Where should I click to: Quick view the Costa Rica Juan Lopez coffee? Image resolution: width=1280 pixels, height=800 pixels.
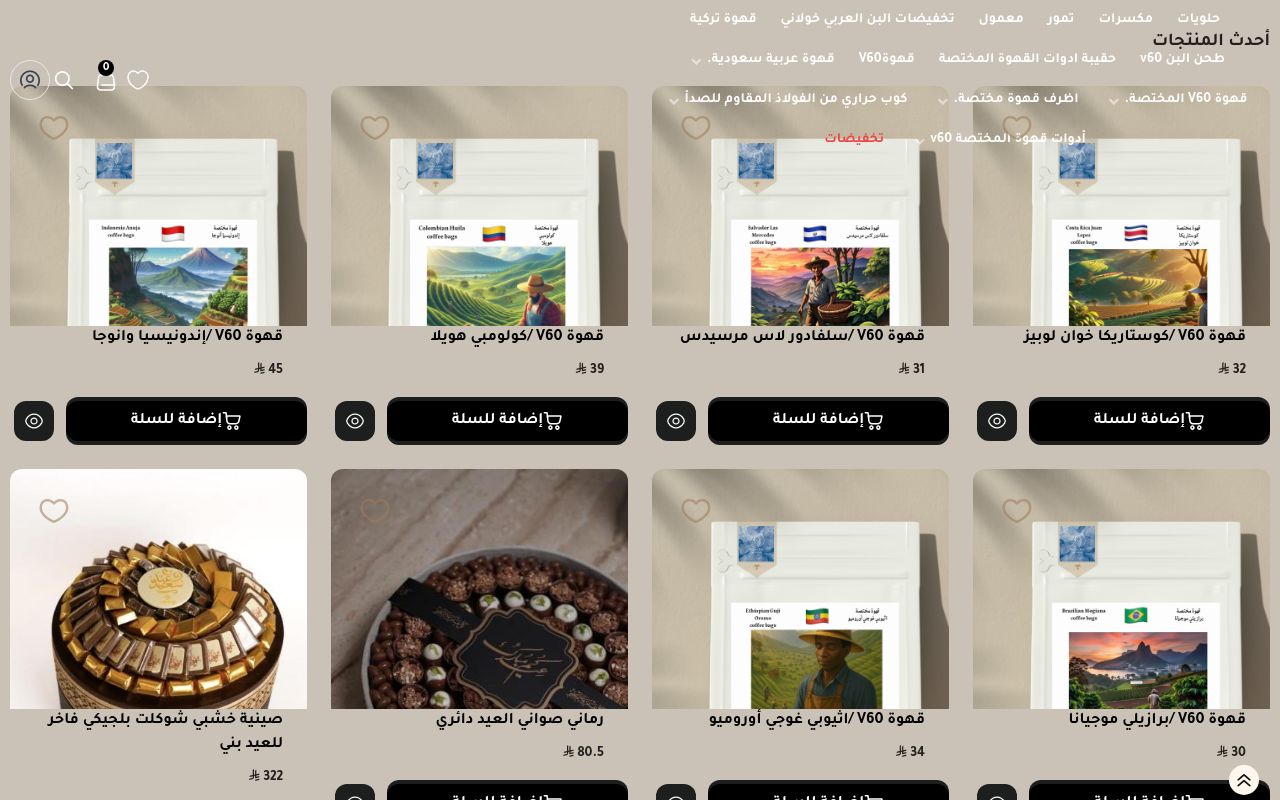click(997, 421)
